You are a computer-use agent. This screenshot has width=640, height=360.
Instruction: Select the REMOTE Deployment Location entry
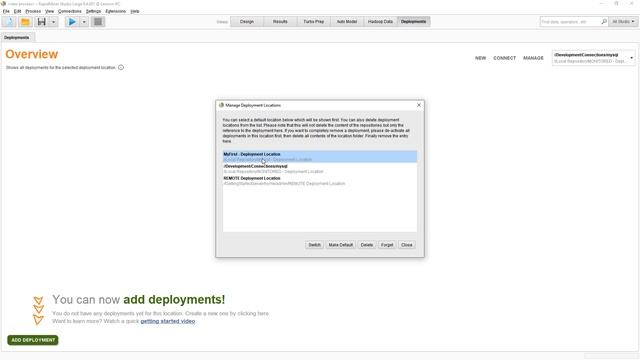[320, 181]
